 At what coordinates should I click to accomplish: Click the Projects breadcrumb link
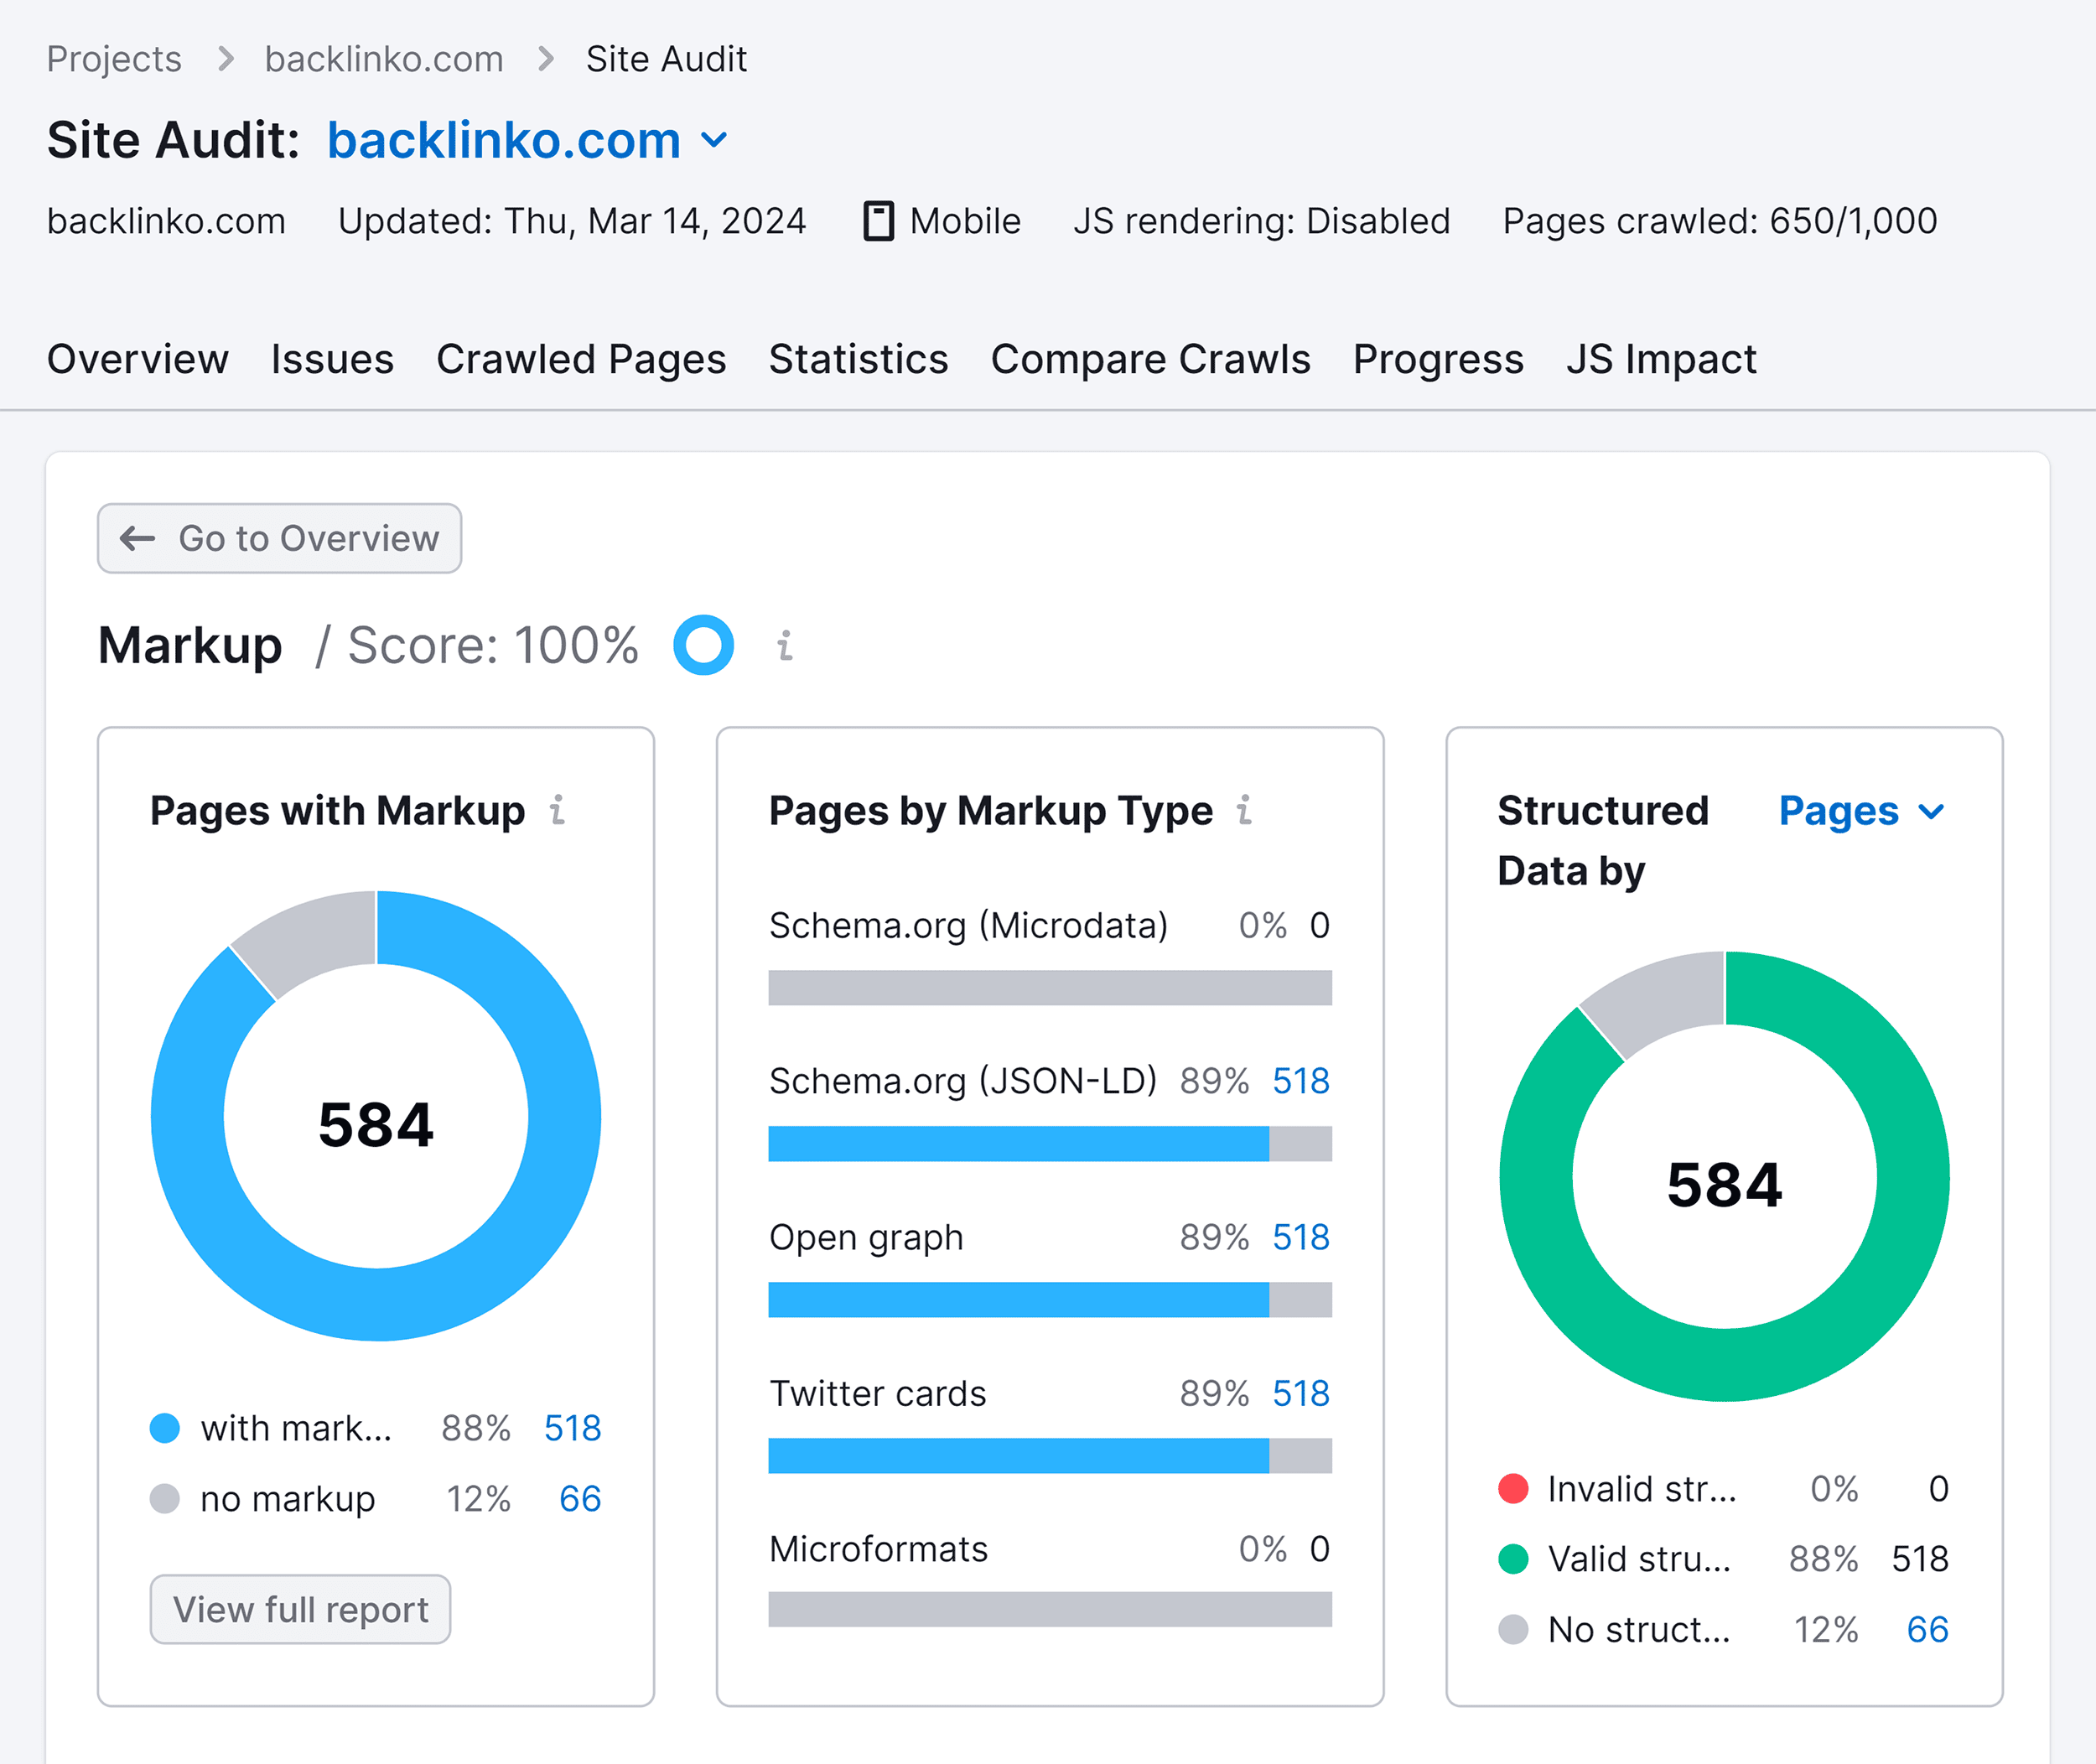[x=114, y=59]
